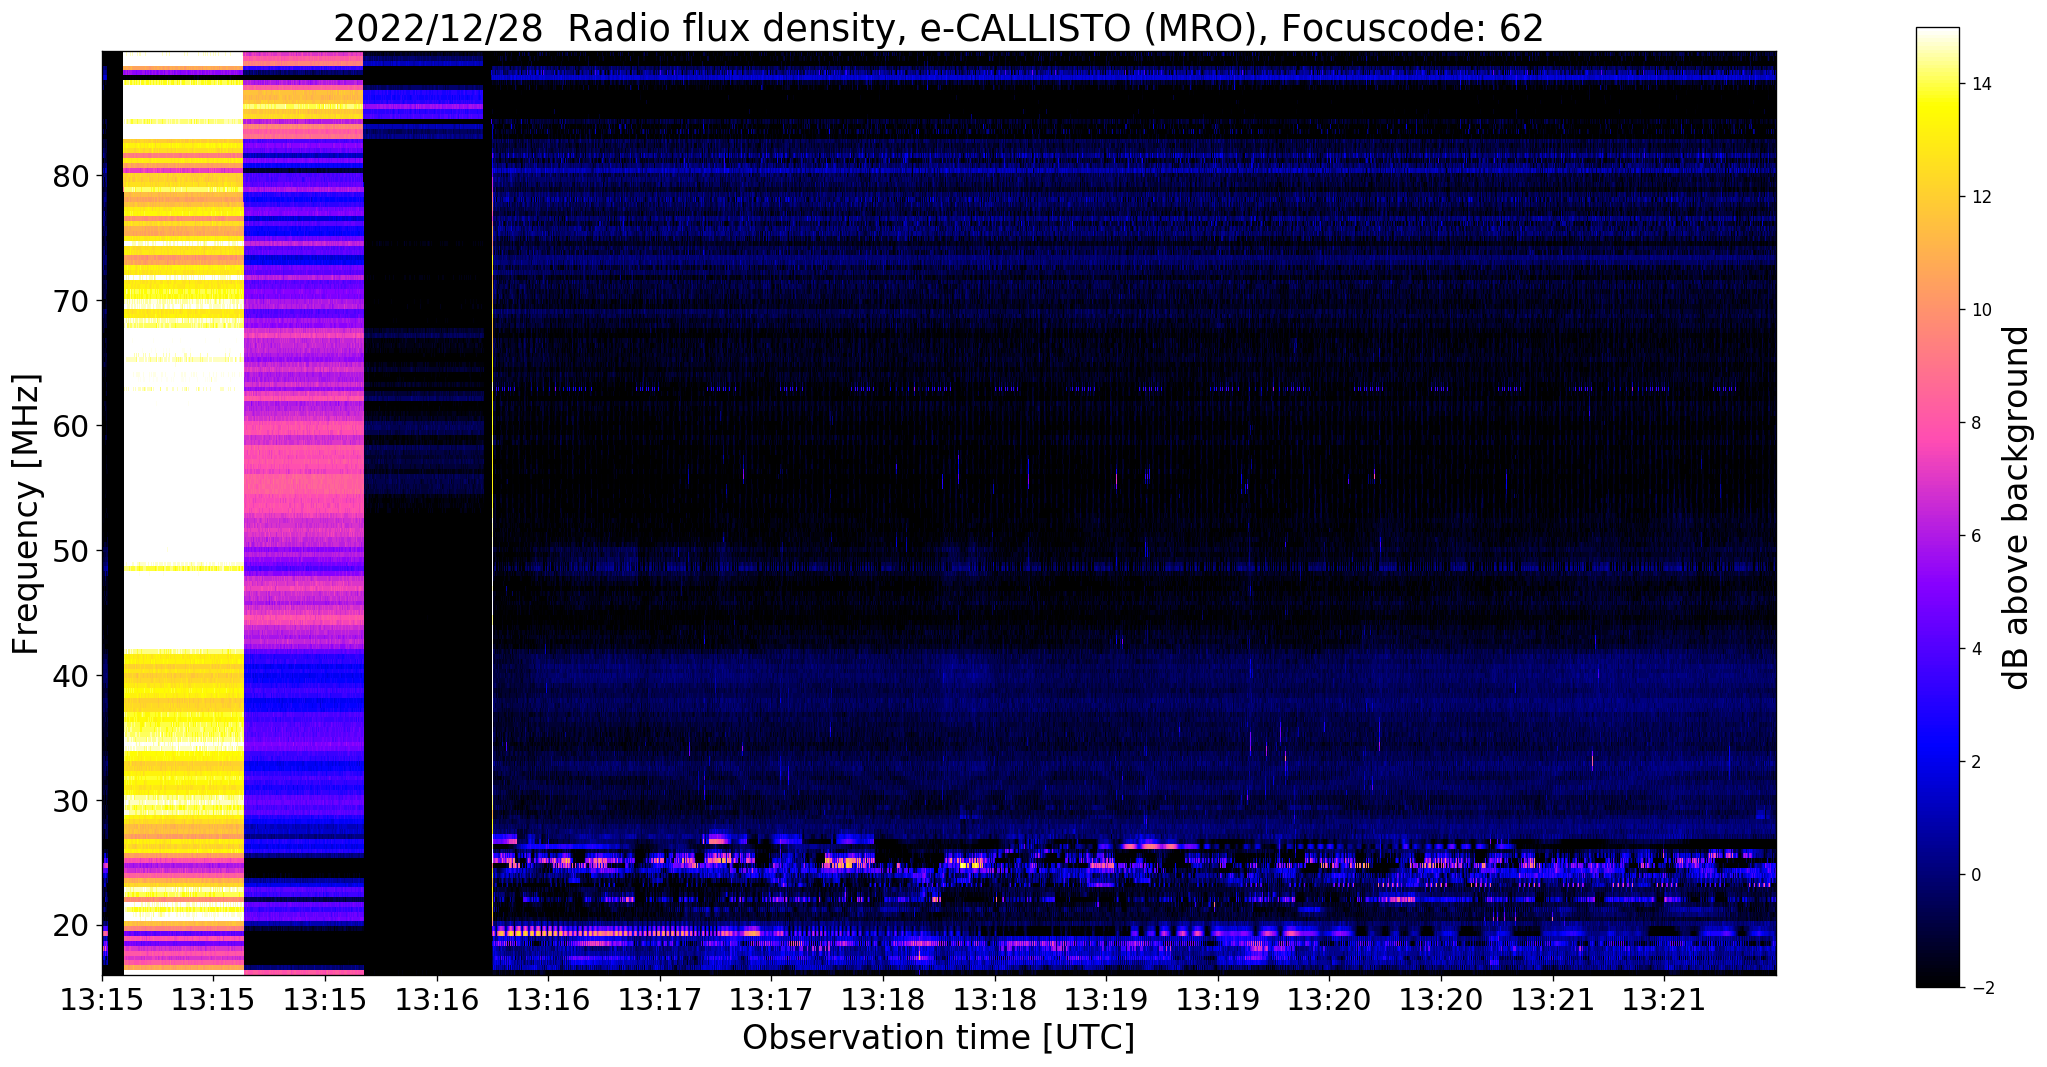Click the 'Frequency [MHz]' y-axis label

tap(27, 514)
